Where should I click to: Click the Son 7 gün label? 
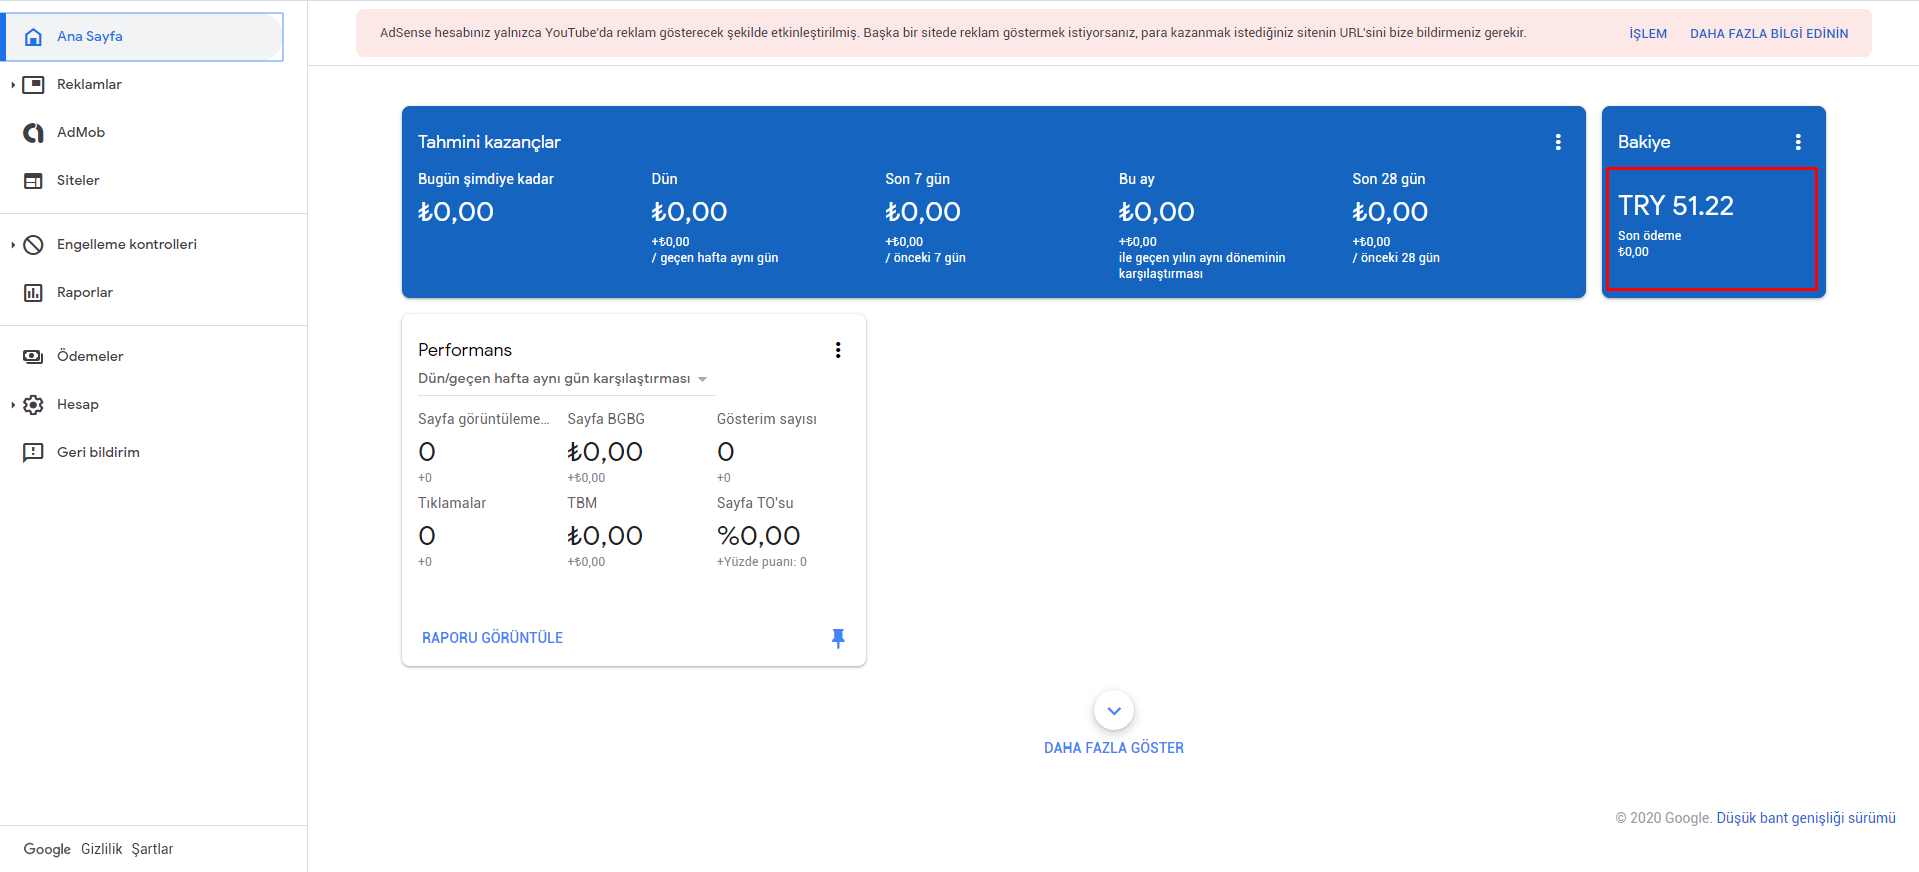click(917, 179)
